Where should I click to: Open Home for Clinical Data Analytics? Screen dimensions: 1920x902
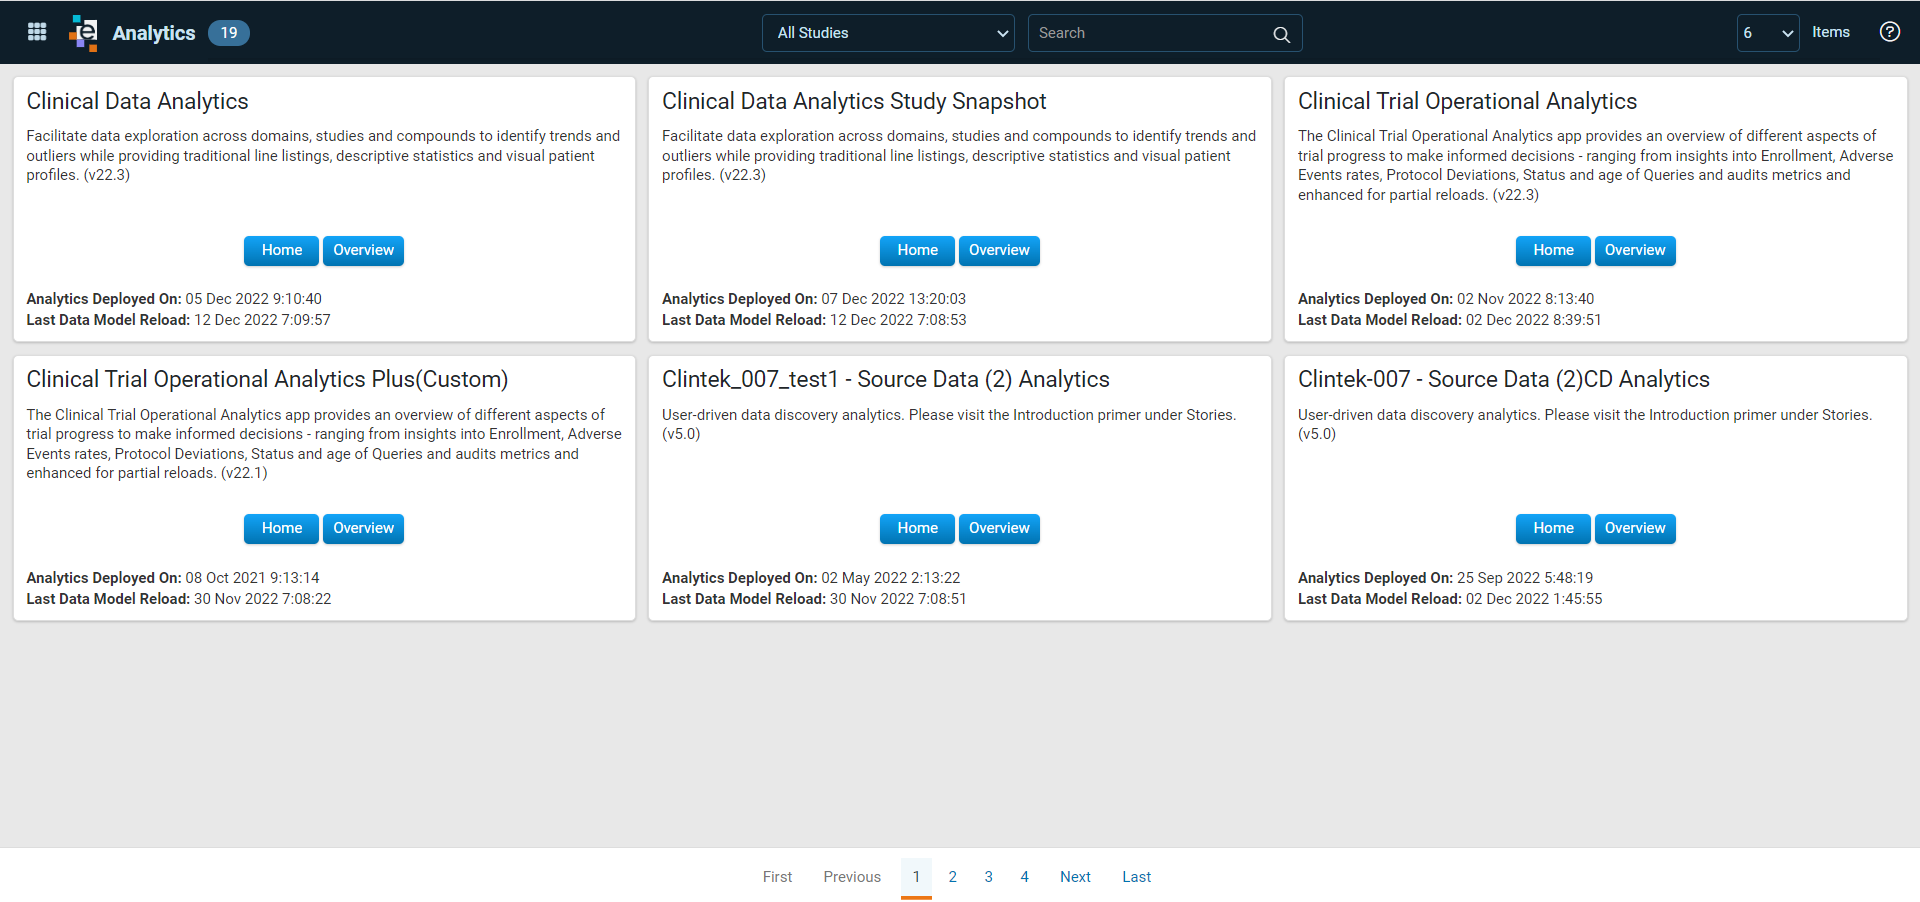(281, 250)
